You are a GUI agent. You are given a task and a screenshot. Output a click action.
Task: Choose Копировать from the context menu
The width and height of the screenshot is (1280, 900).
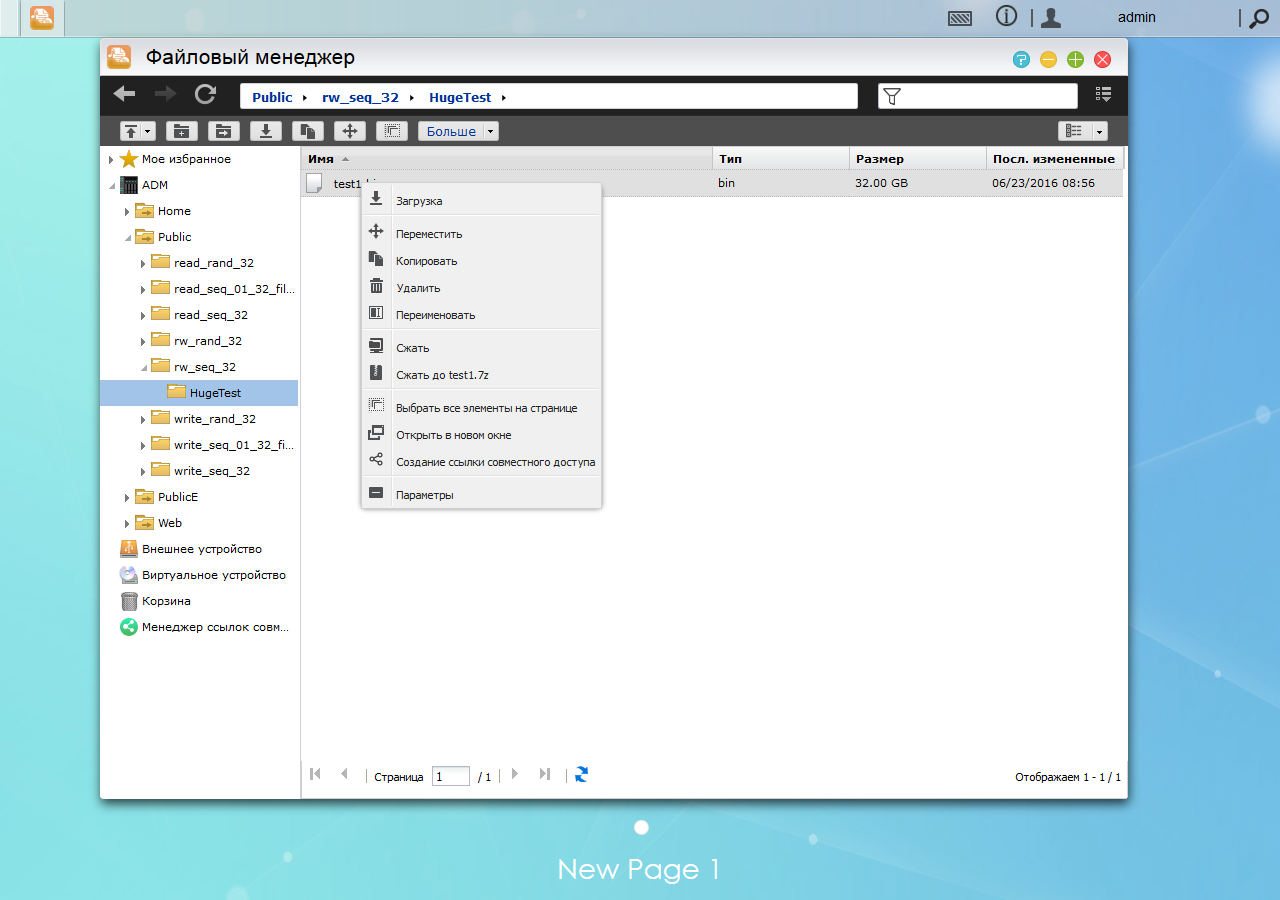(x=481, y=261)
